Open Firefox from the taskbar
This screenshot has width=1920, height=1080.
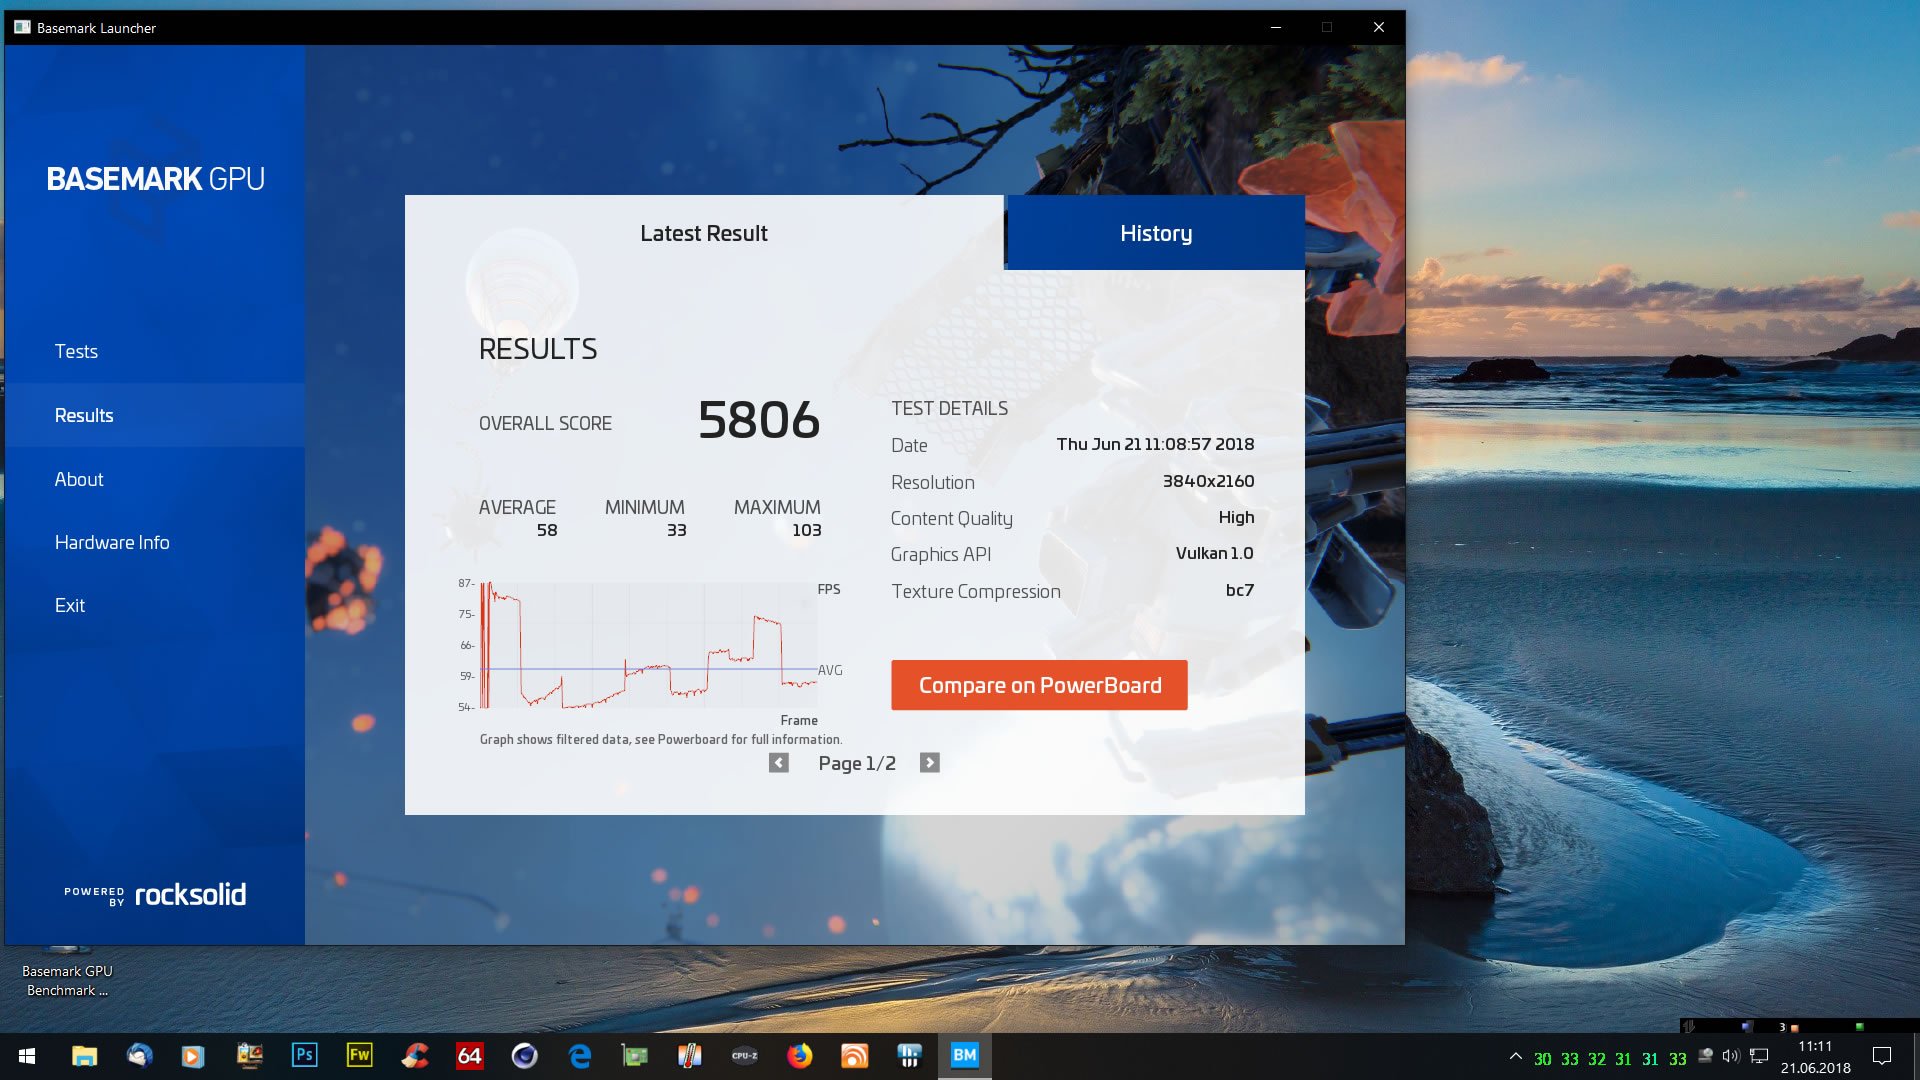pos(799,1055)
